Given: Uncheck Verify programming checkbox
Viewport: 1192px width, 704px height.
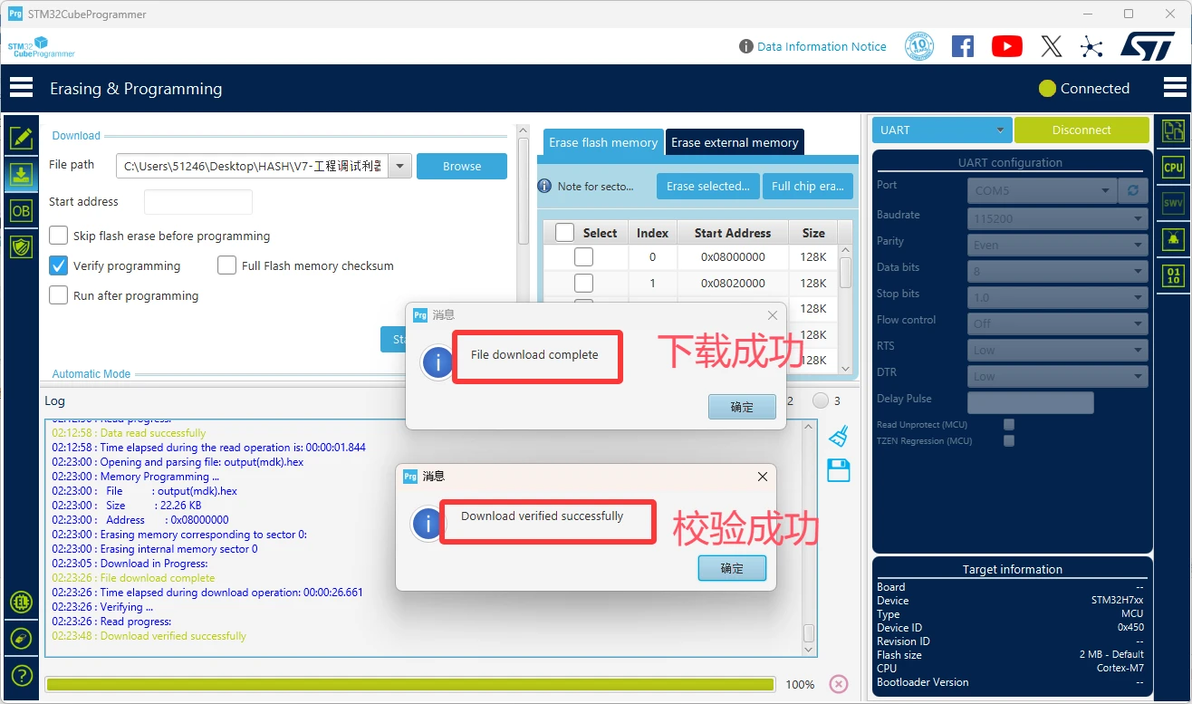Looking at the screenshot, I should pyautogui.click(x=59, y=265).
